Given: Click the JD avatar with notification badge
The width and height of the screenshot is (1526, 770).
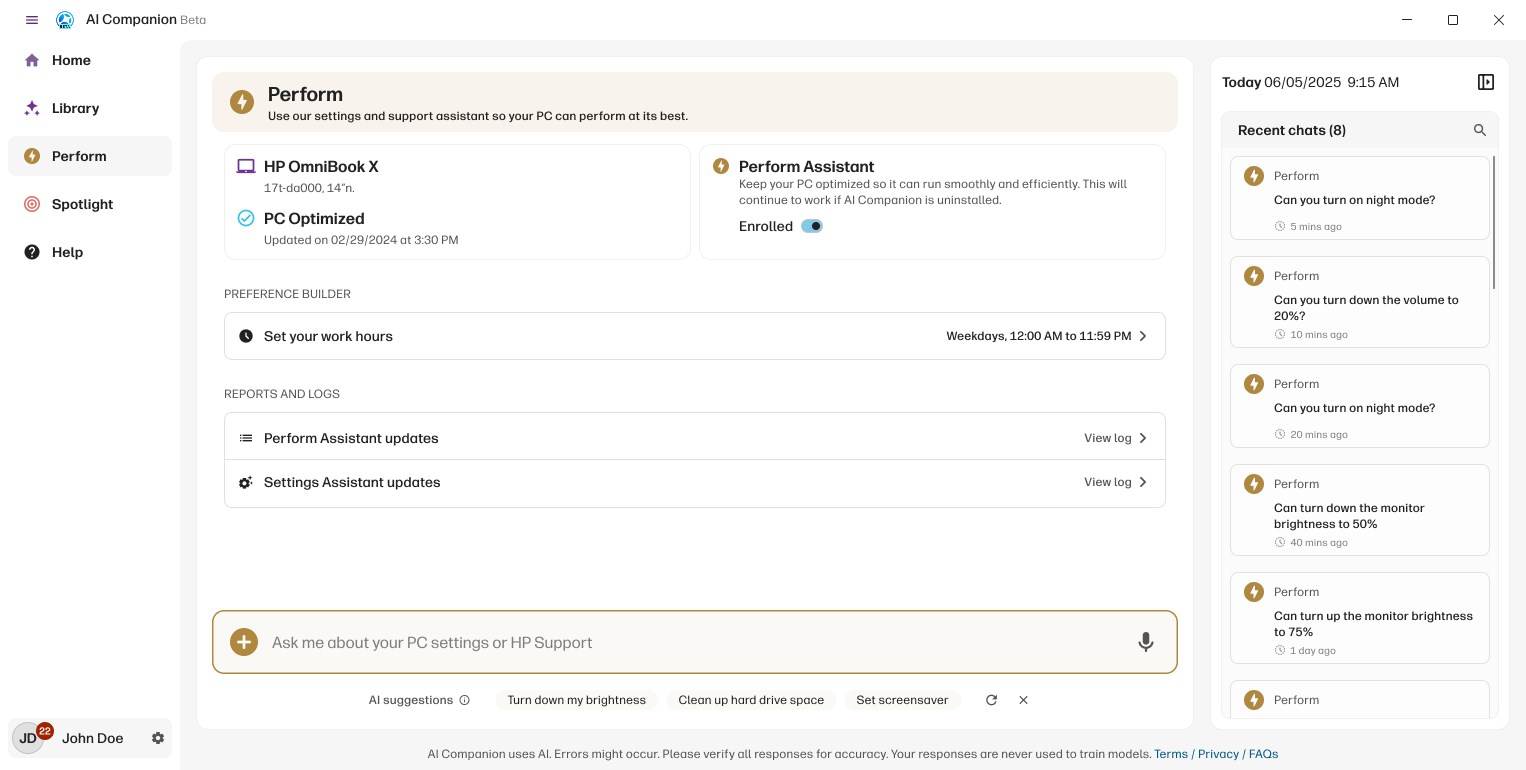Looking at the screenshot, I should [30, 737].
